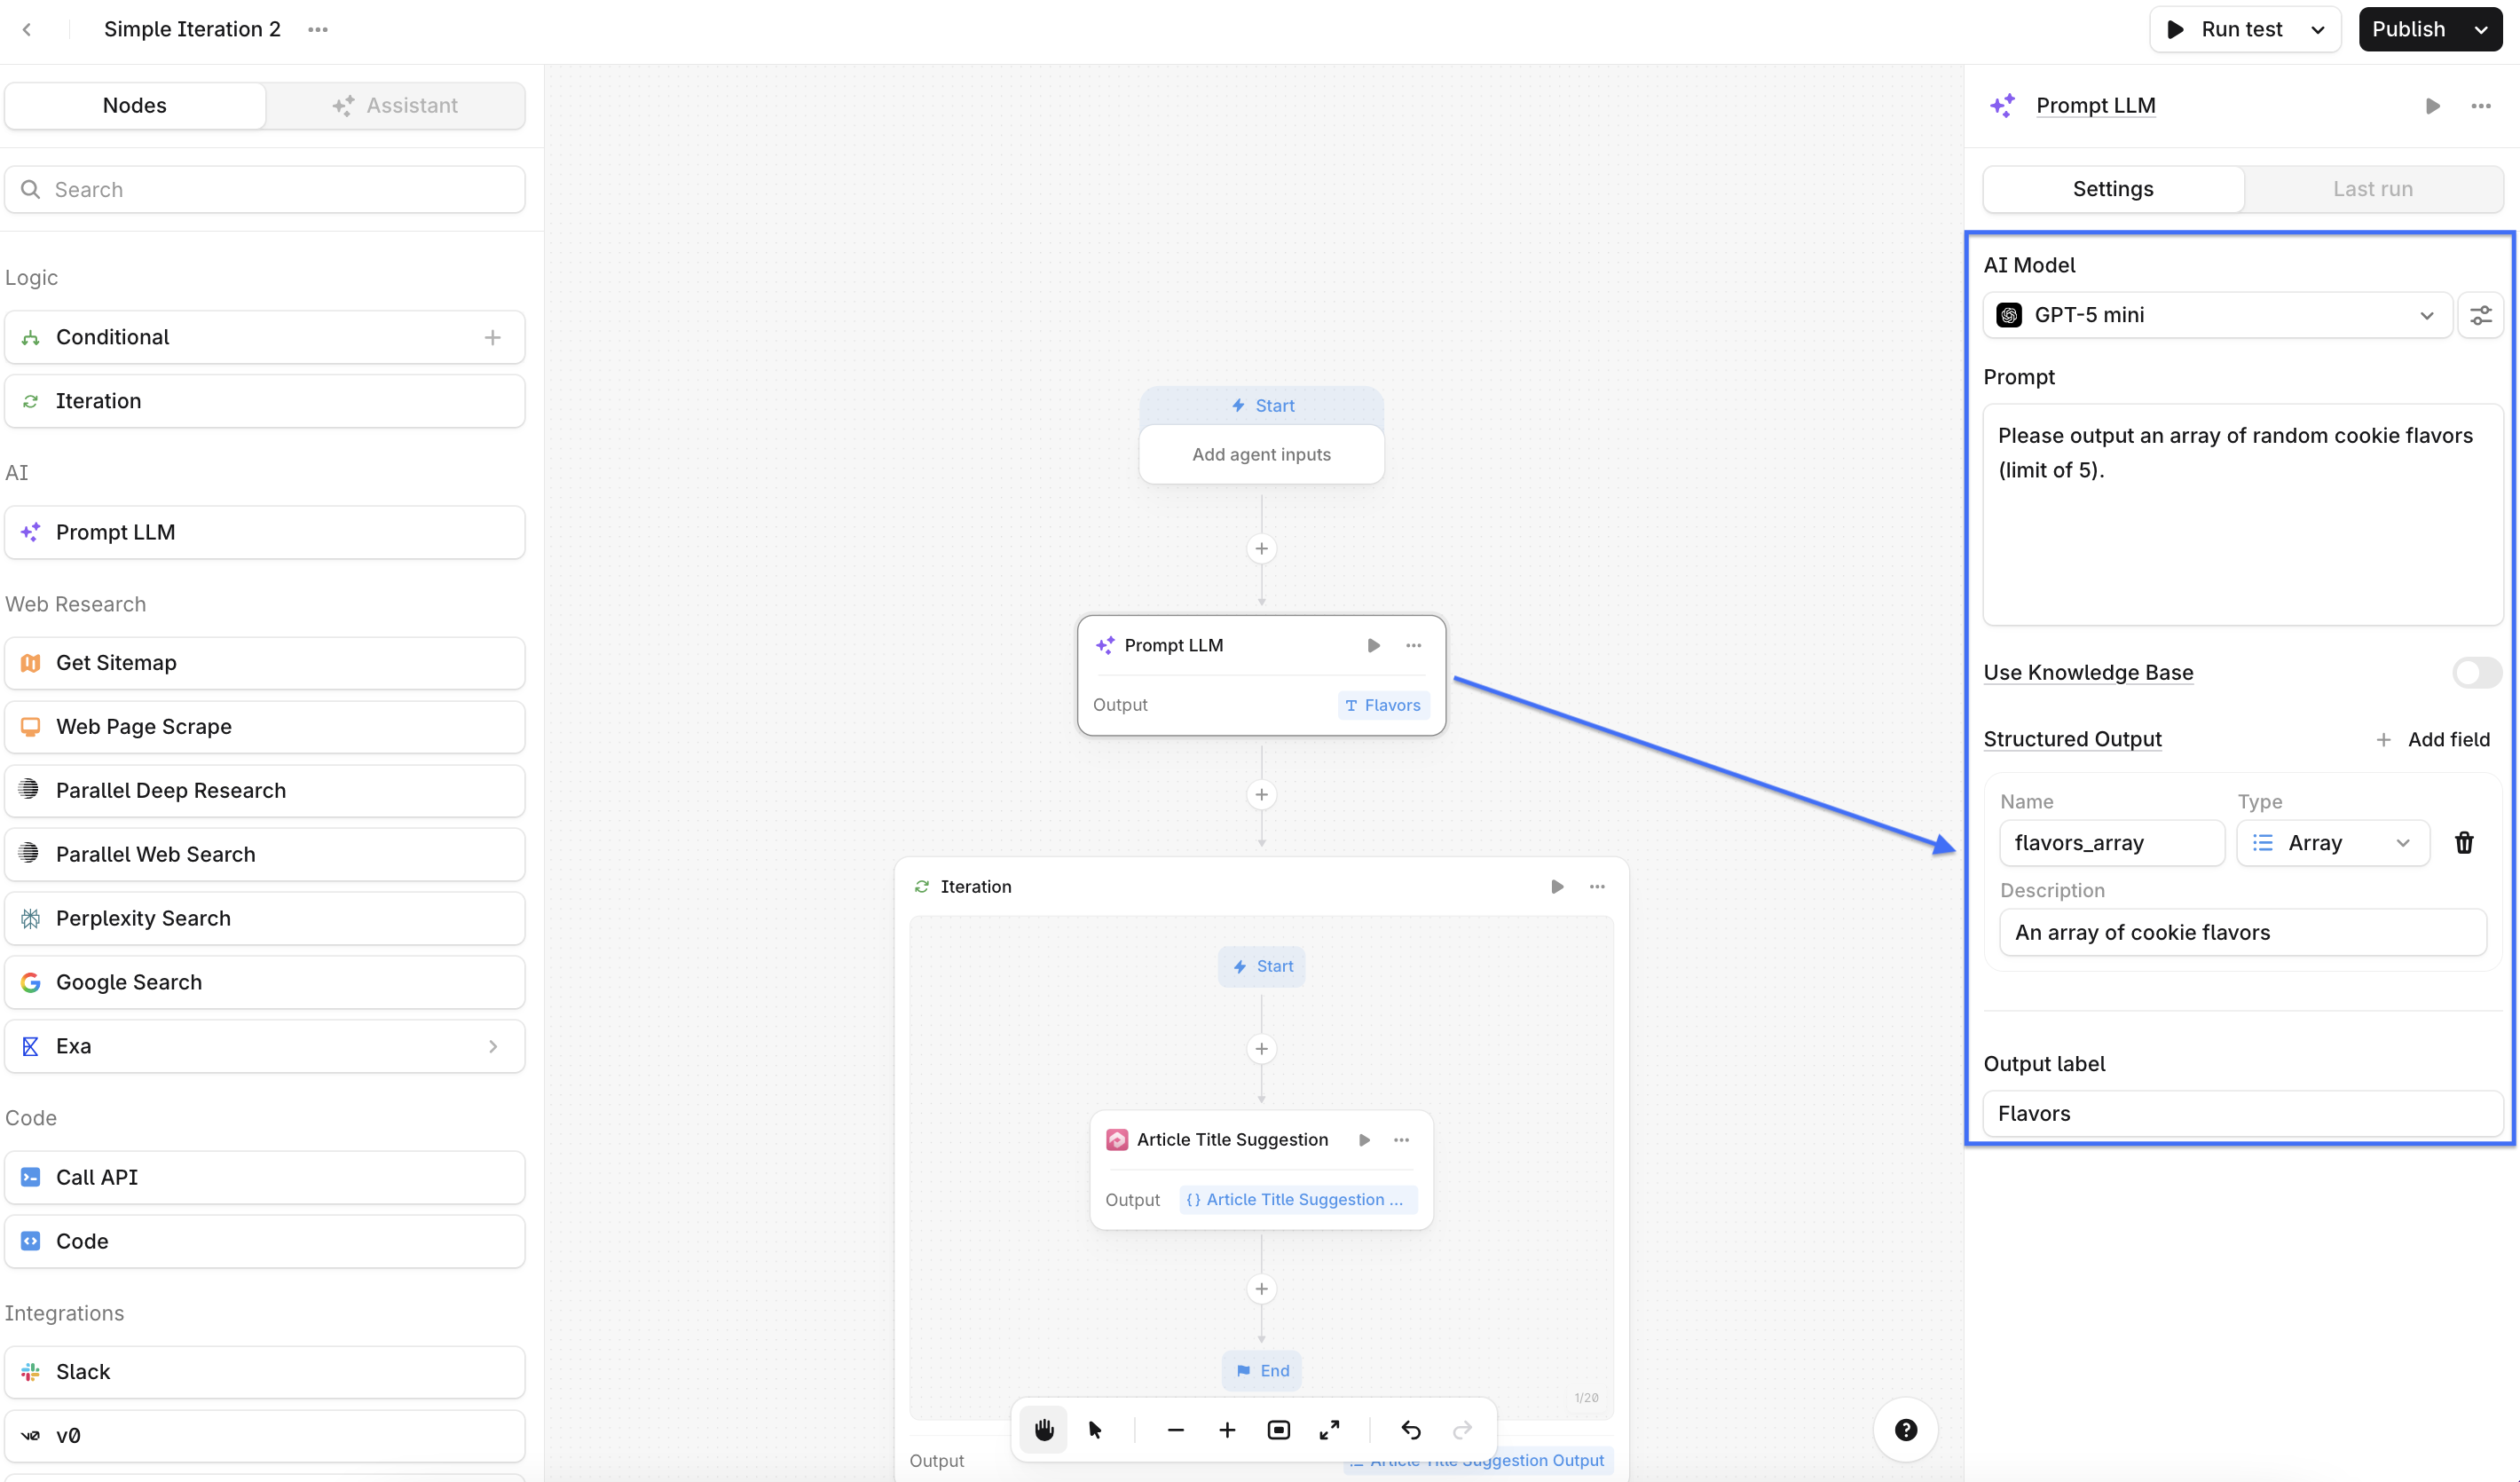Open the Array type dropdown
Image resolution: width=2520 pixels, height=1482 pixels.
click(x=2332, y=843)
